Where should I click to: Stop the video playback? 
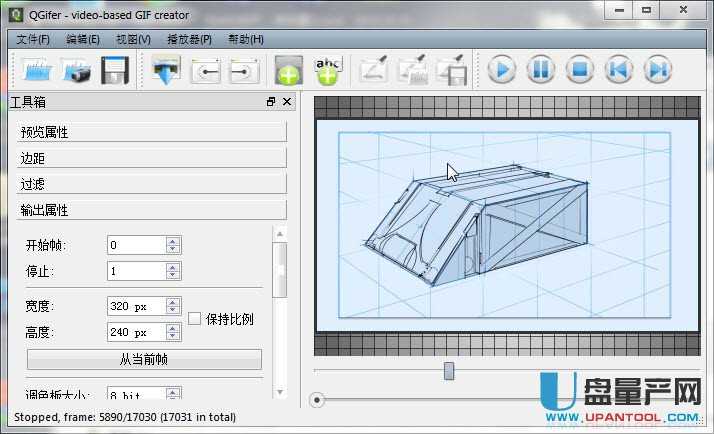click(x=579, y=70)
